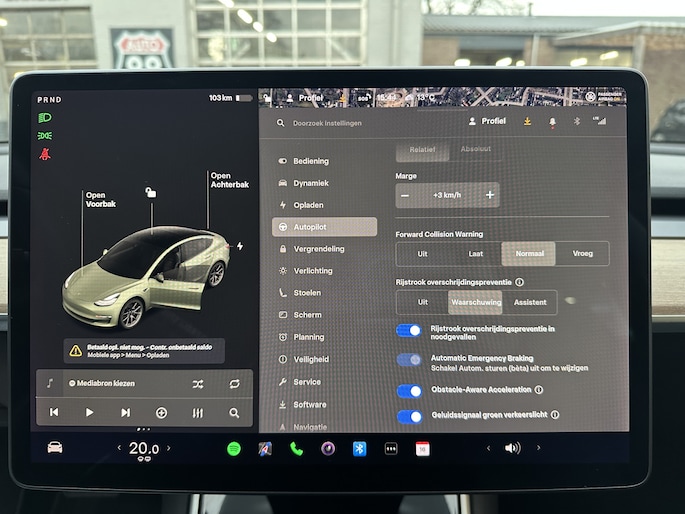Open the phone app icon

tap(296, 448)
